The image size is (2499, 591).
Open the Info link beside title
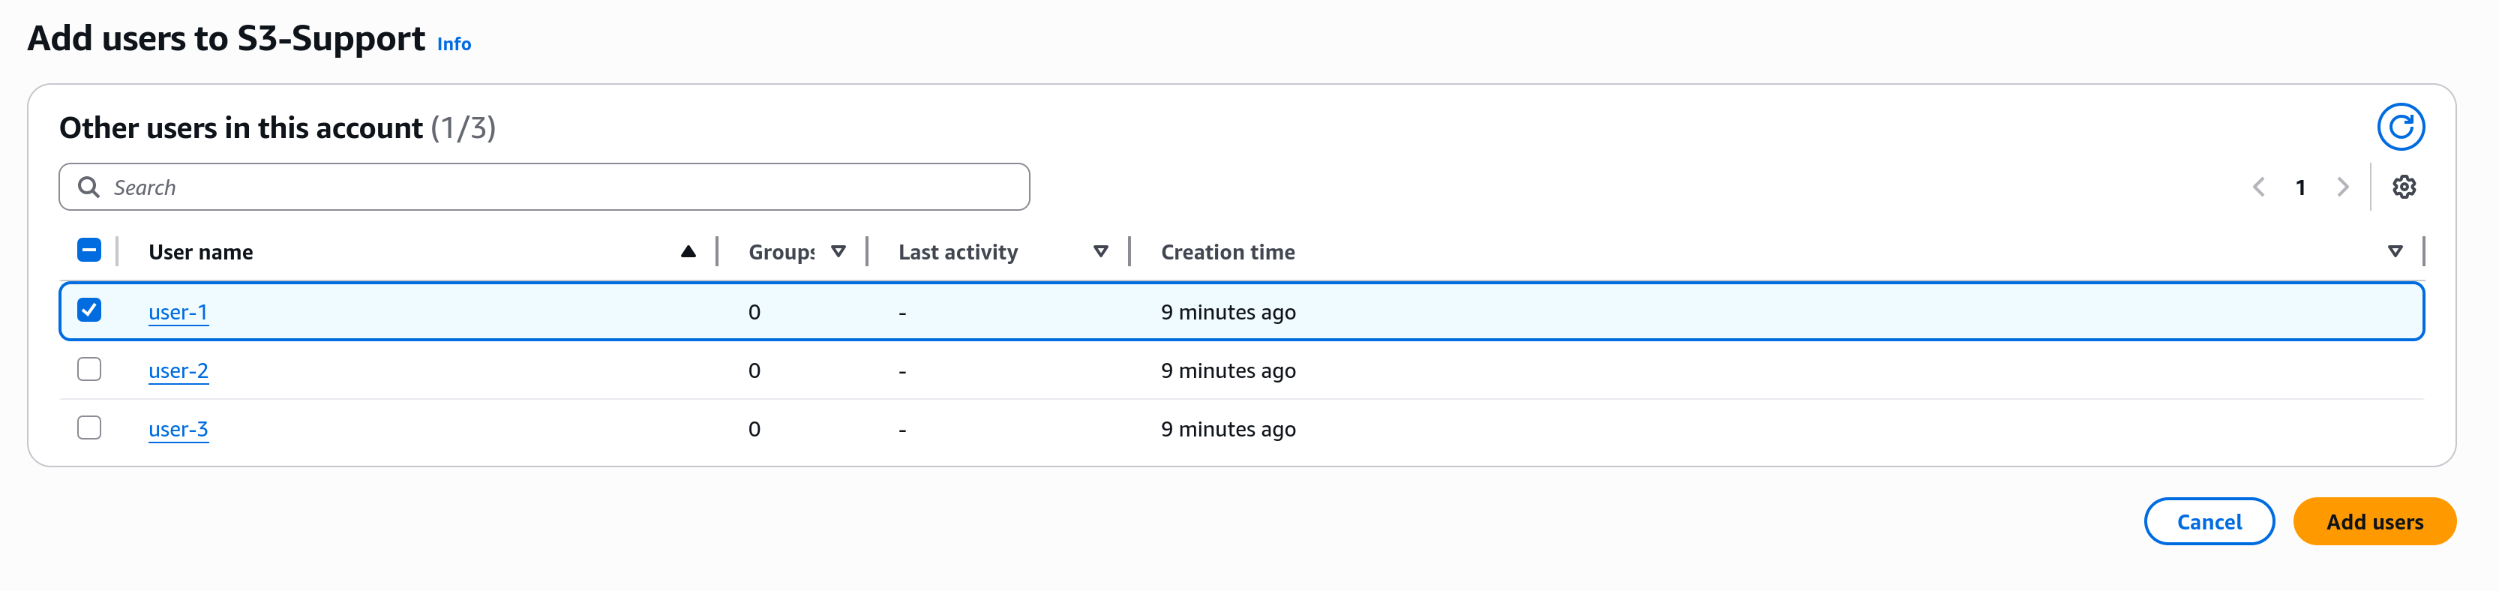coord(454,44)
